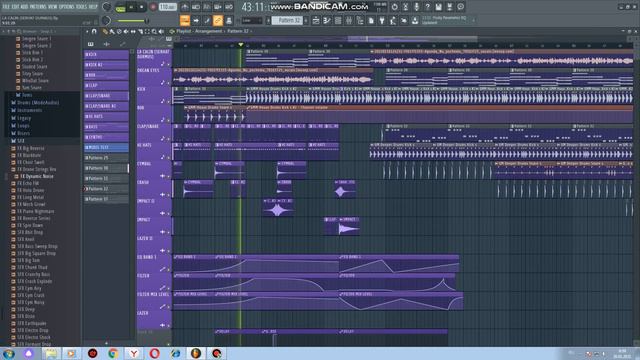Open Opera browser from the taskbar

(154, 353)
